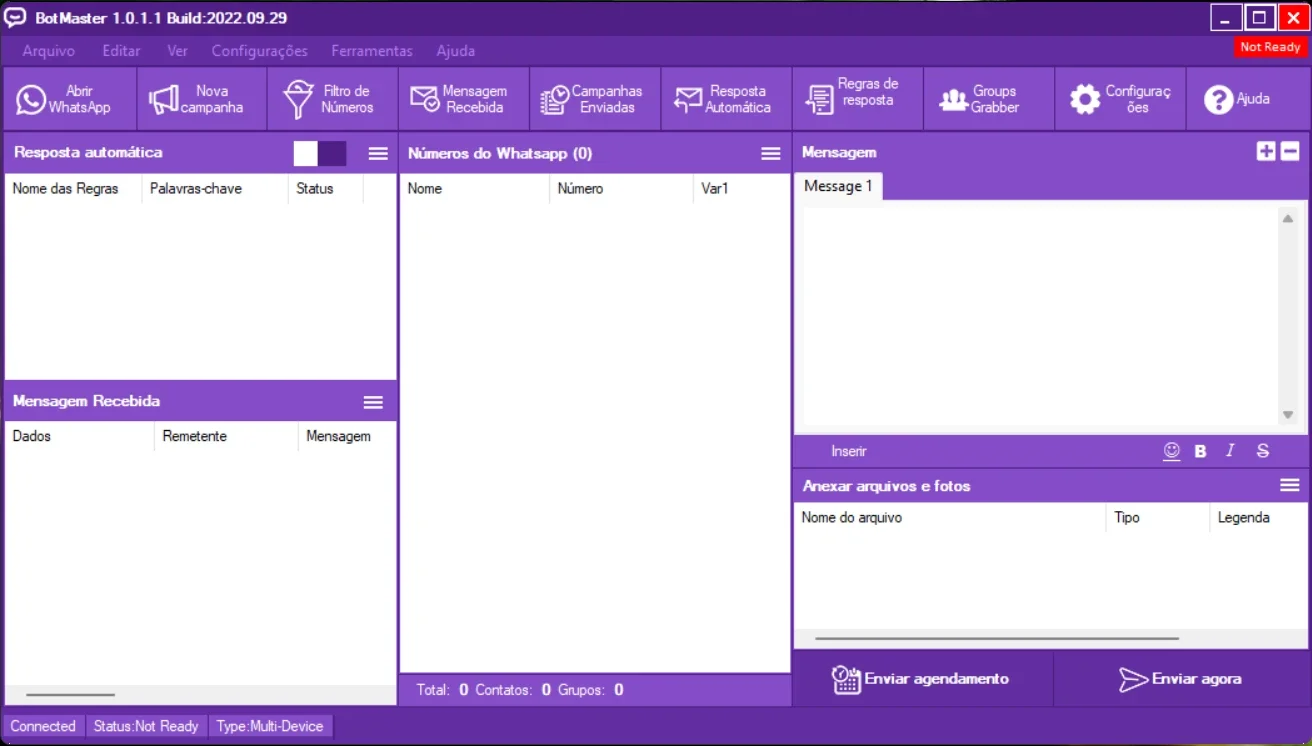The width and height of the screenshot is (1312, 746).
Task: Open the Configurações menu in menu bar
Action: [x=259, y=51]
